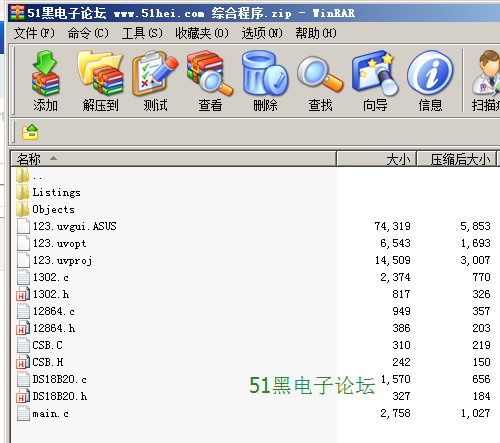Click packed size value '5,853'
The image size is (500, 443).
pyautogui.click(x=475, y=226)
